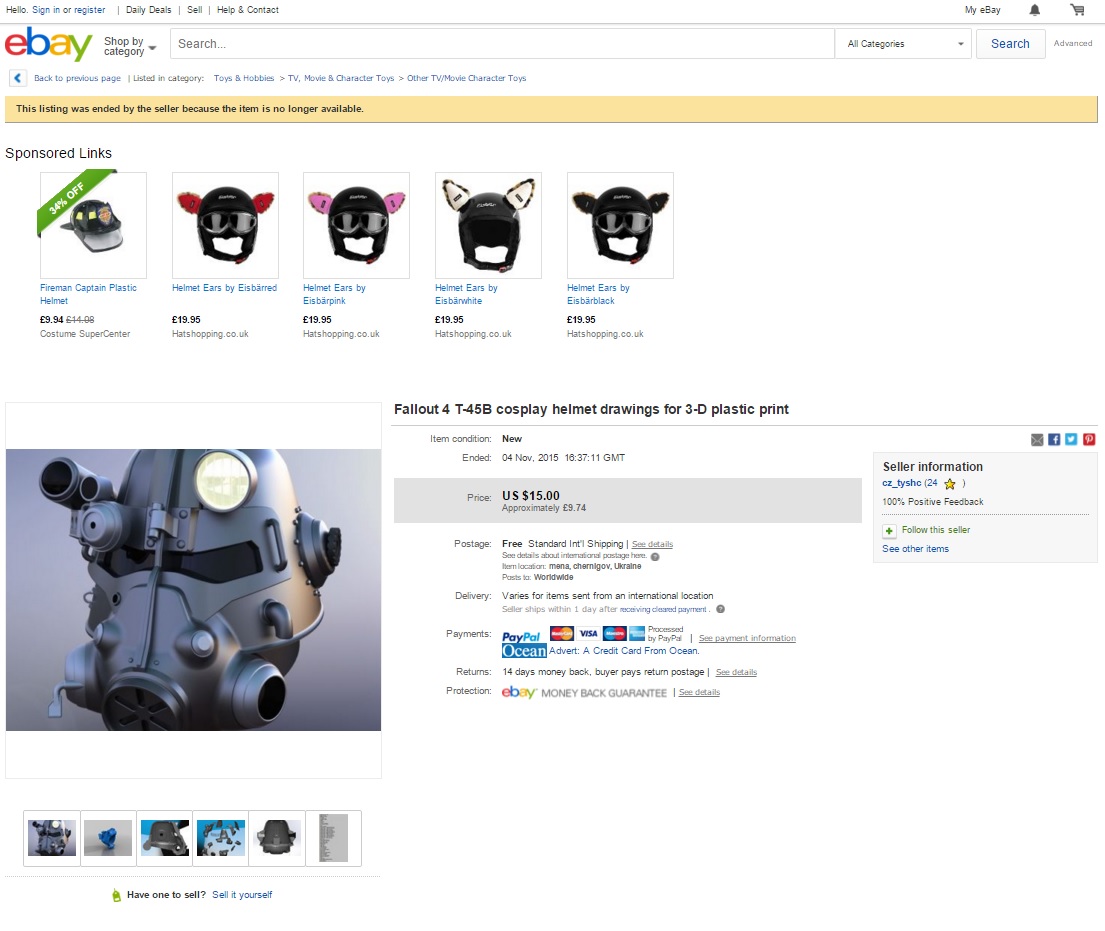
Task: Click the Ocean advert logo
Action: pos(524,651)
